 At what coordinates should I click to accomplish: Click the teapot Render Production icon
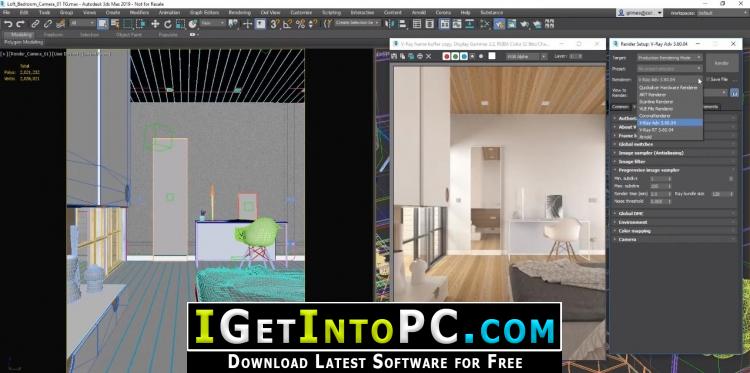pos(524,23)
